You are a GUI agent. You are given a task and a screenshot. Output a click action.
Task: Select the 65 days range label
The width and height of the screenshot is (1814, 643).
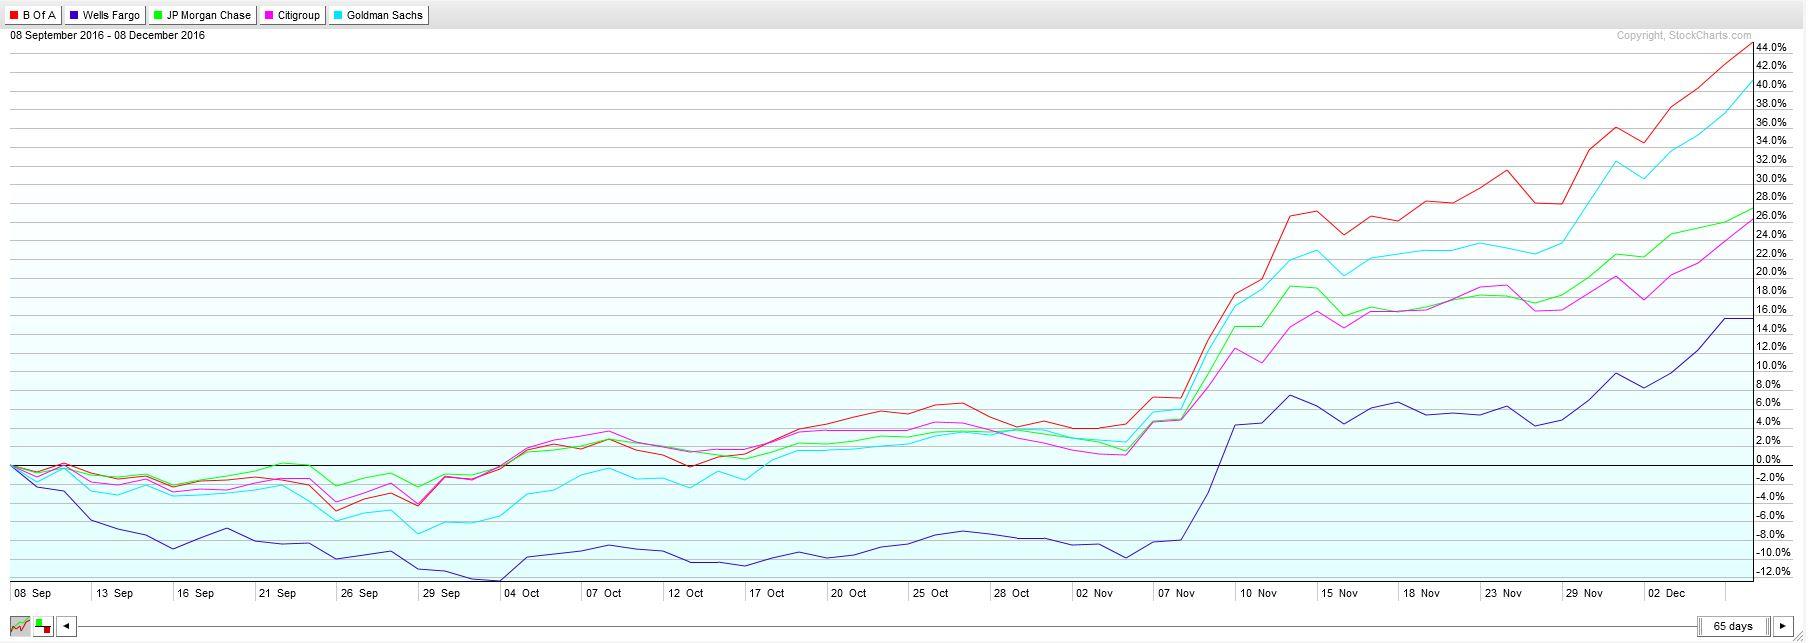[x=1733, y=626]
